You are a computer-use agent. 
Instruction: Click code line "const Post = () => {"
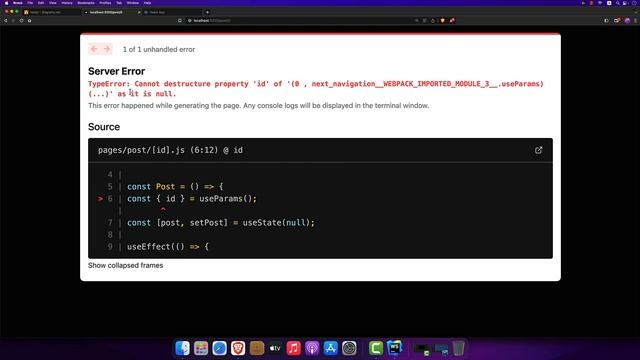point(175,187)
